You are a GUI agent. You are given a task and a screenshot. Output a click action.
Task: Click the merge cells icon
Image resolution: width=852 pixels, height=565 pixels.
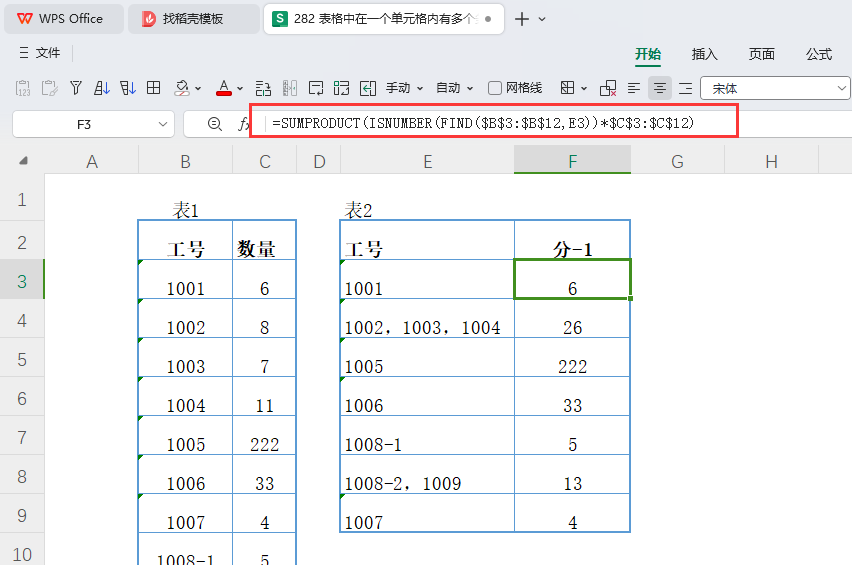342,88
